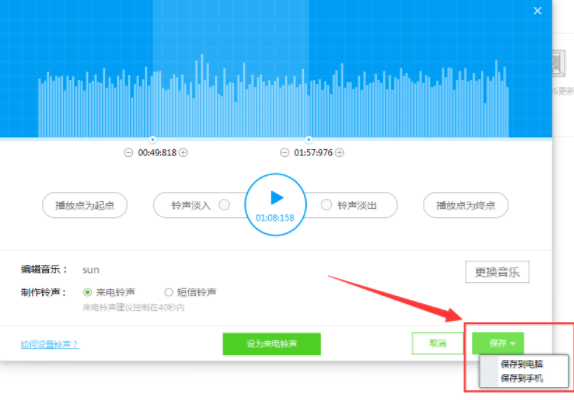The width and height of the screenshot is (574, 400).
Task: Open the 如何设置铃声? help link
Action: tap(49, 344)
